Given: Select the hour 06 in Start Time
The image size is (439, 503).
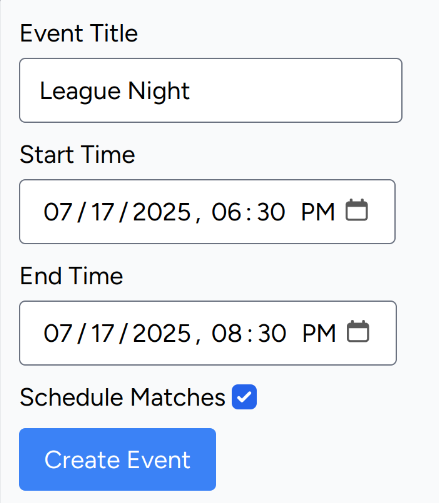Looking at the screenshot, I should [226, 212].
